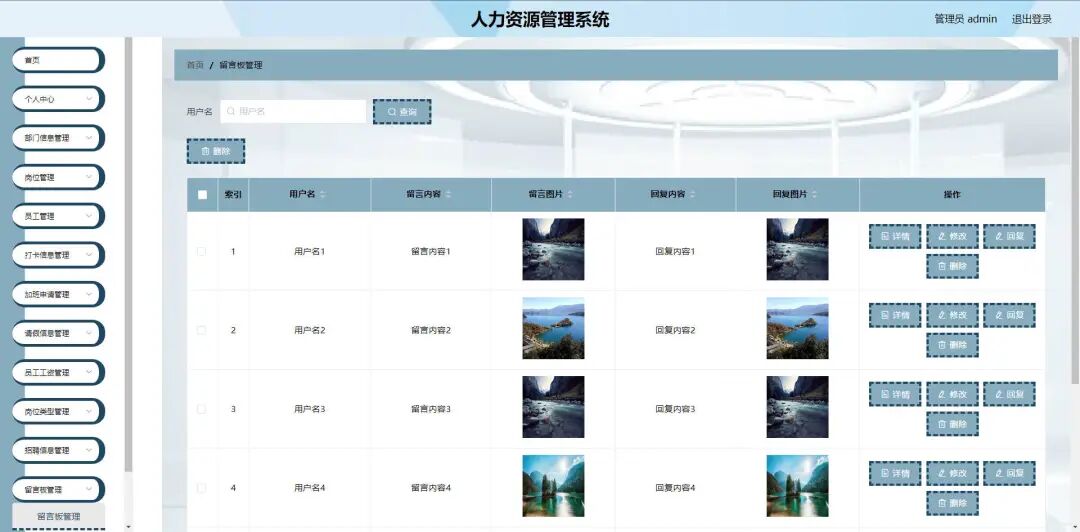1080x532 pixels.
Task: Click 修改 in the 用户名3 row
Action: click(x=952, y=394)
